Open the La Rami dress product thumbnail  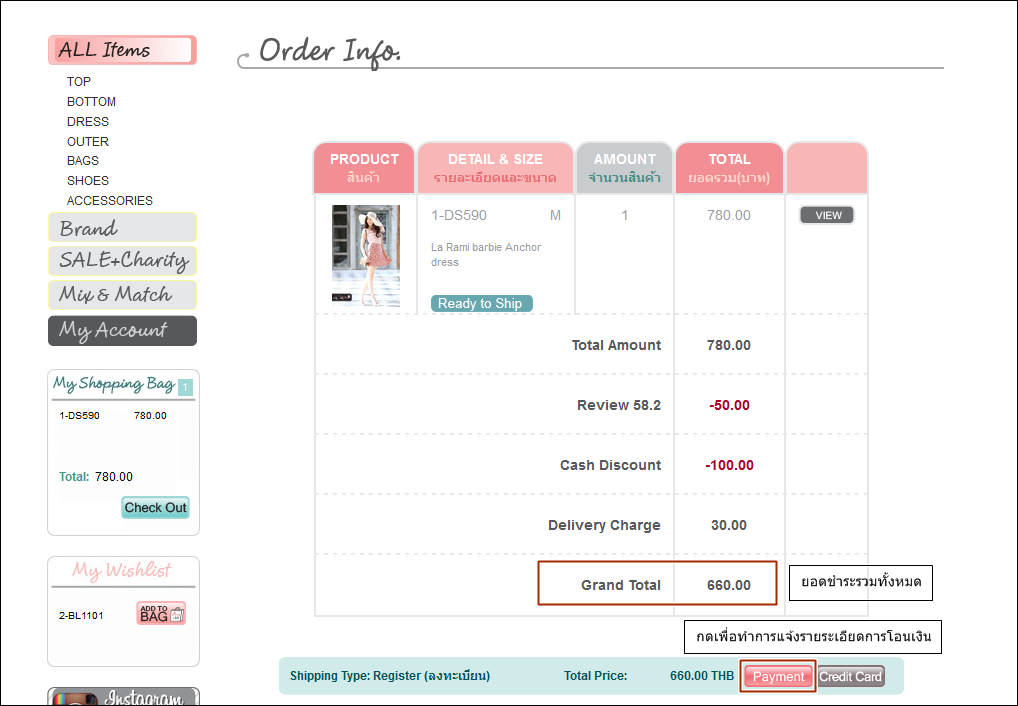pos(366,256)
